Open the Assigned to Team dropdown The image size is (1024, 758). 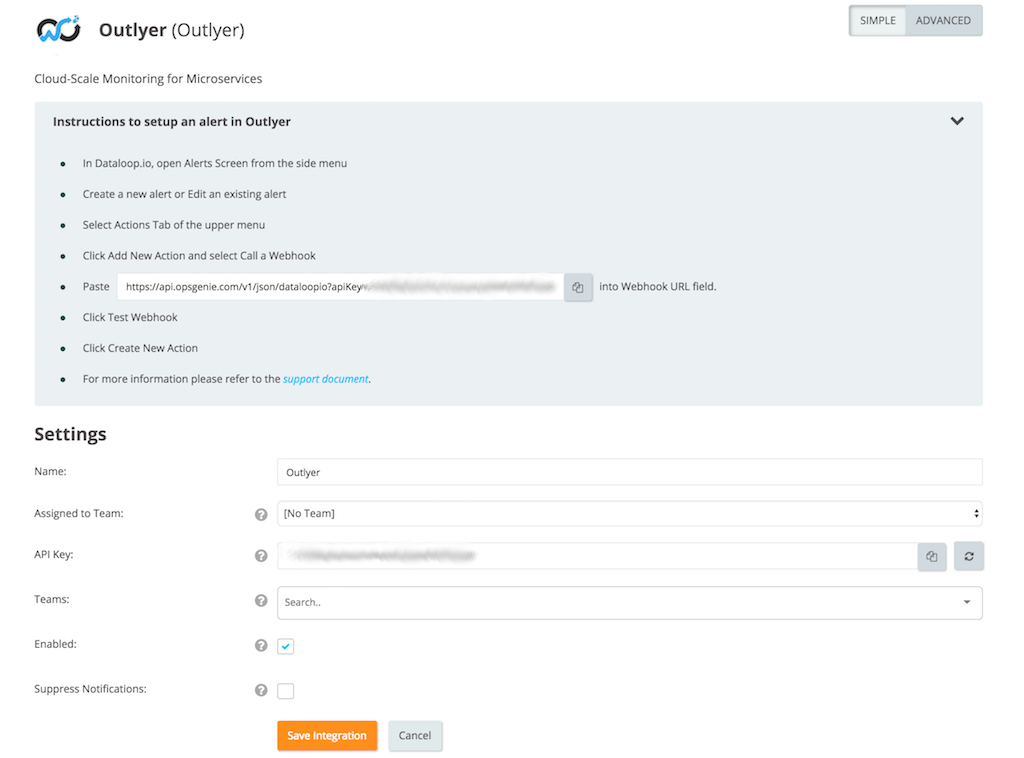630,514
